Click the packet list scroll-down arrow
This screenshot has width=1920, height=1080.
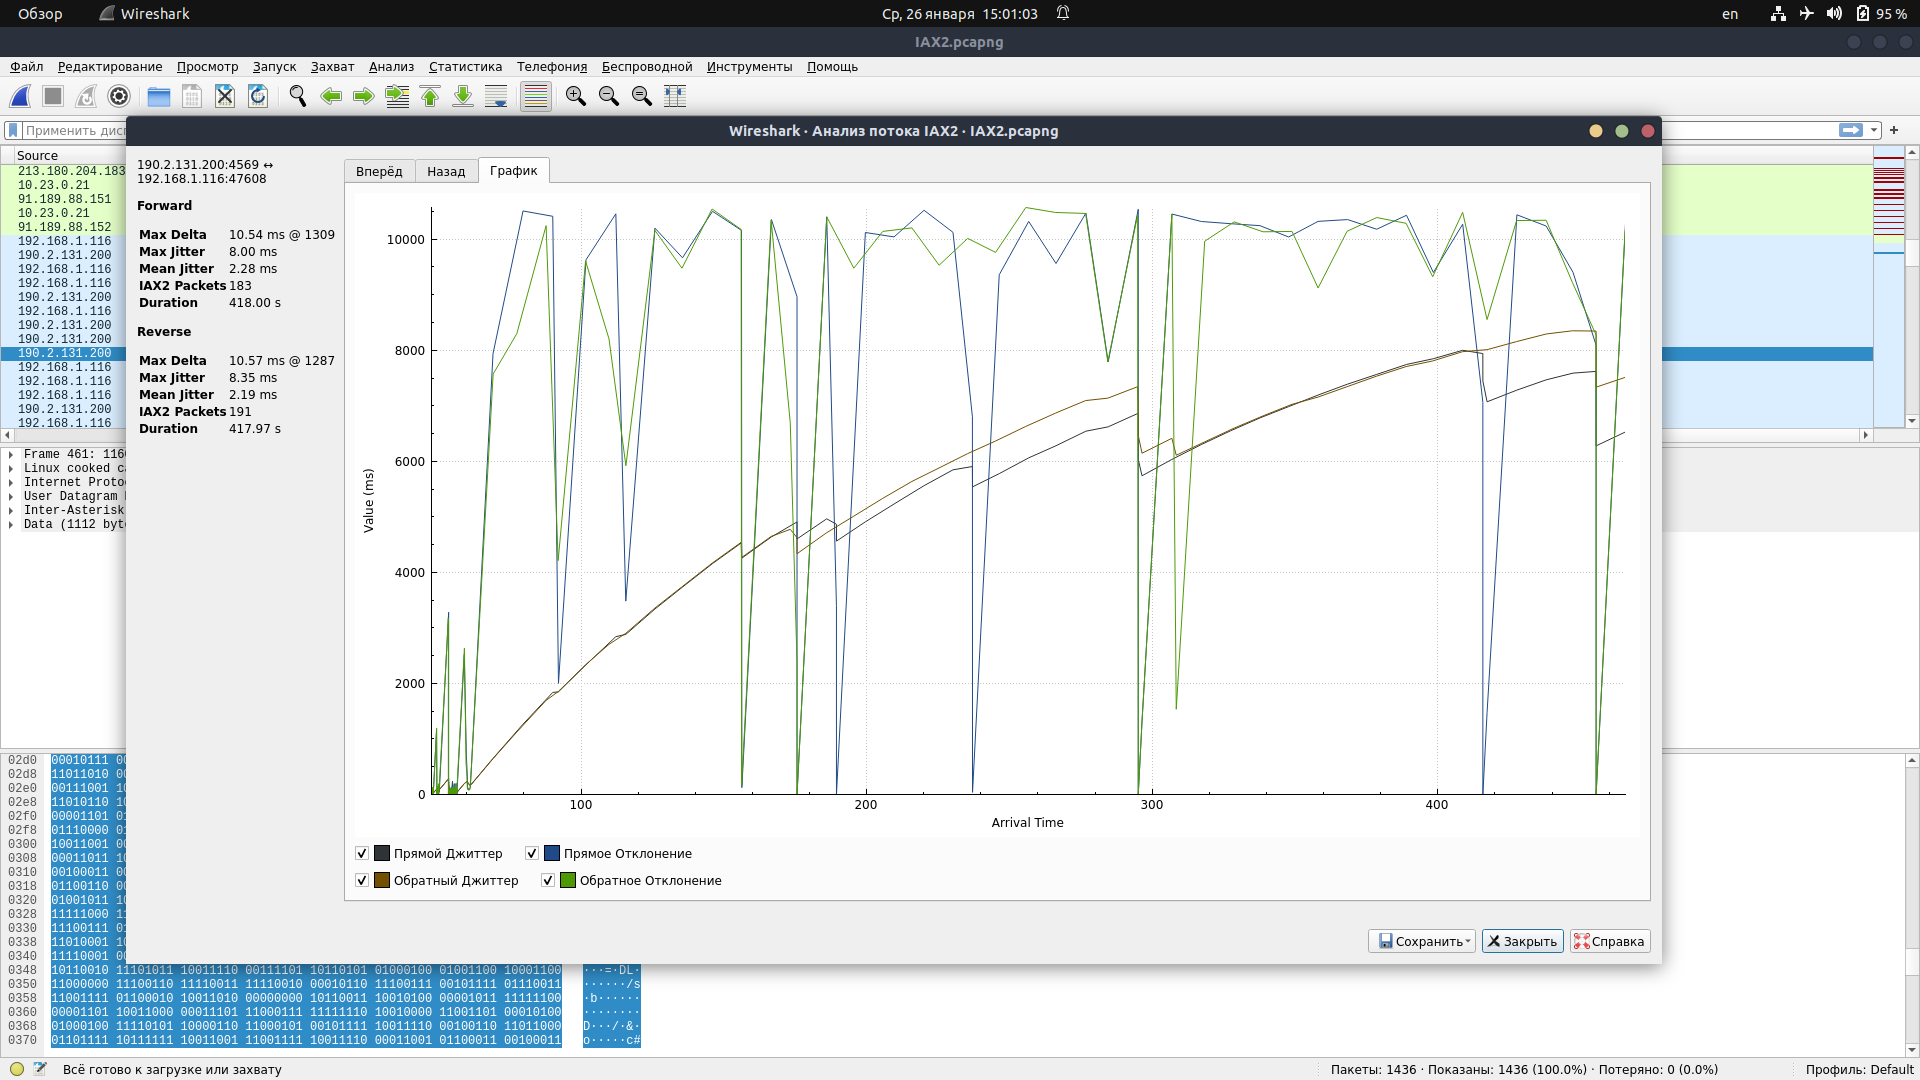[1912, 421]
